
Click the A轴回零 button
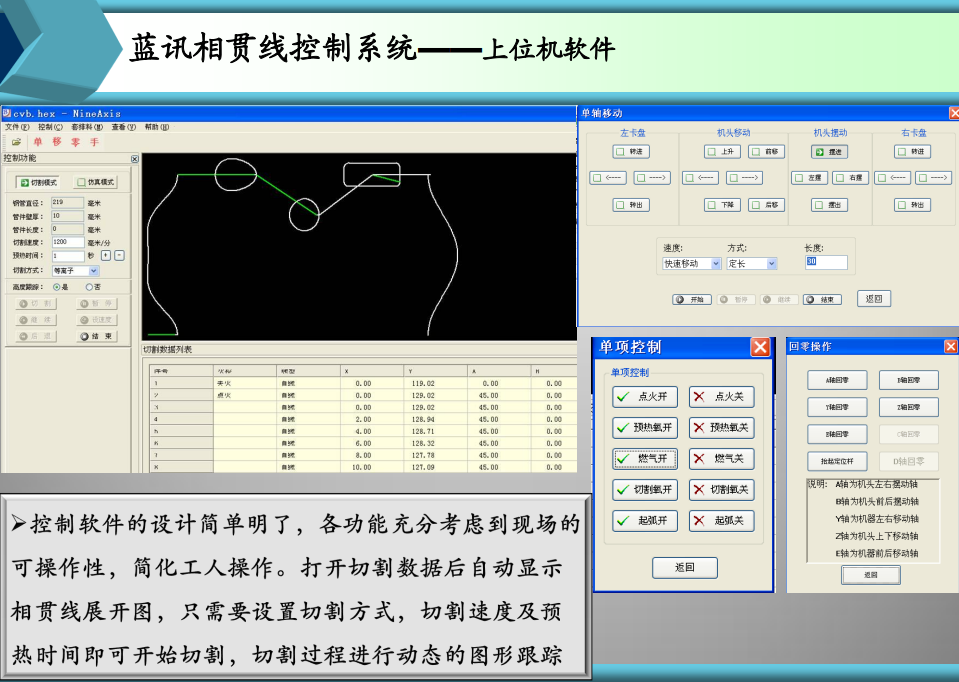[x=836, y=380]
